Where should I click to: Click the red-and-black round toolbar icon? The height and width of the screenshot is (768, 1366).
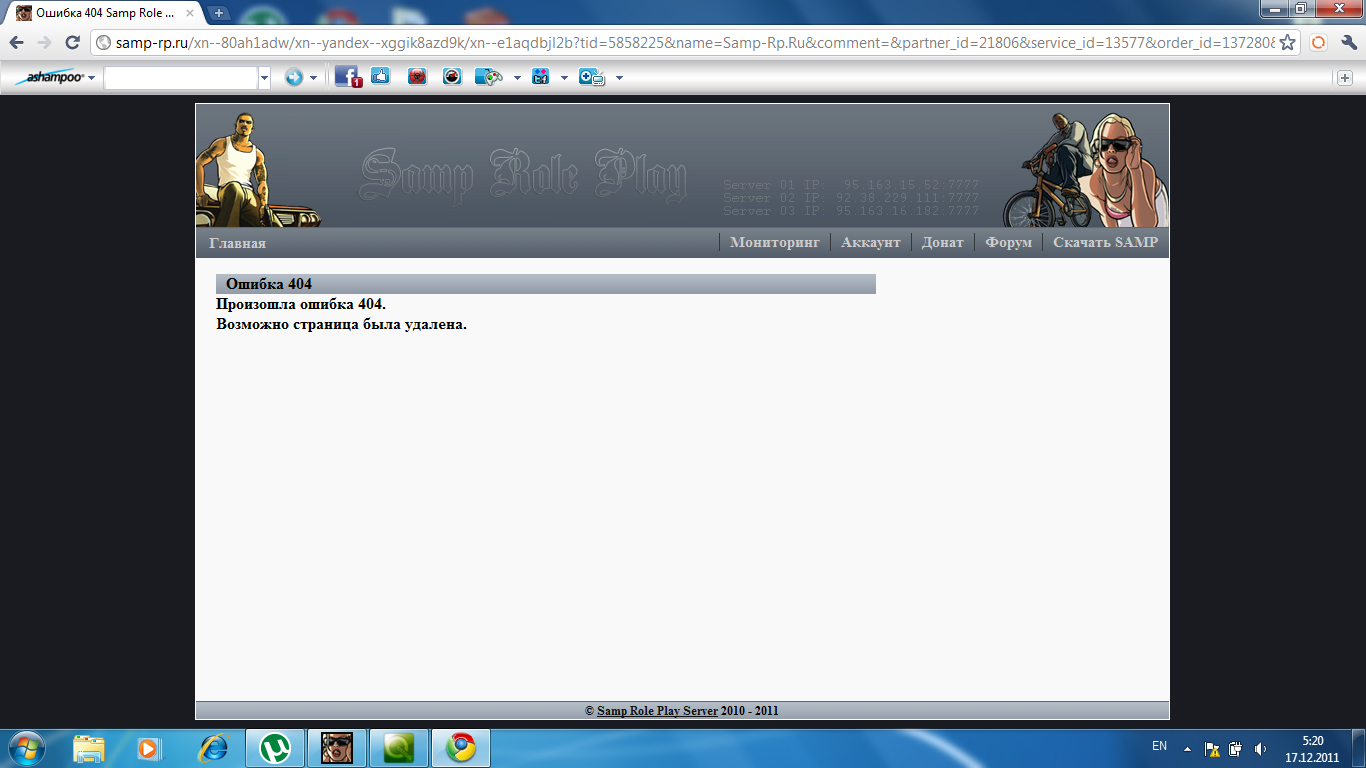click(452, 77)
